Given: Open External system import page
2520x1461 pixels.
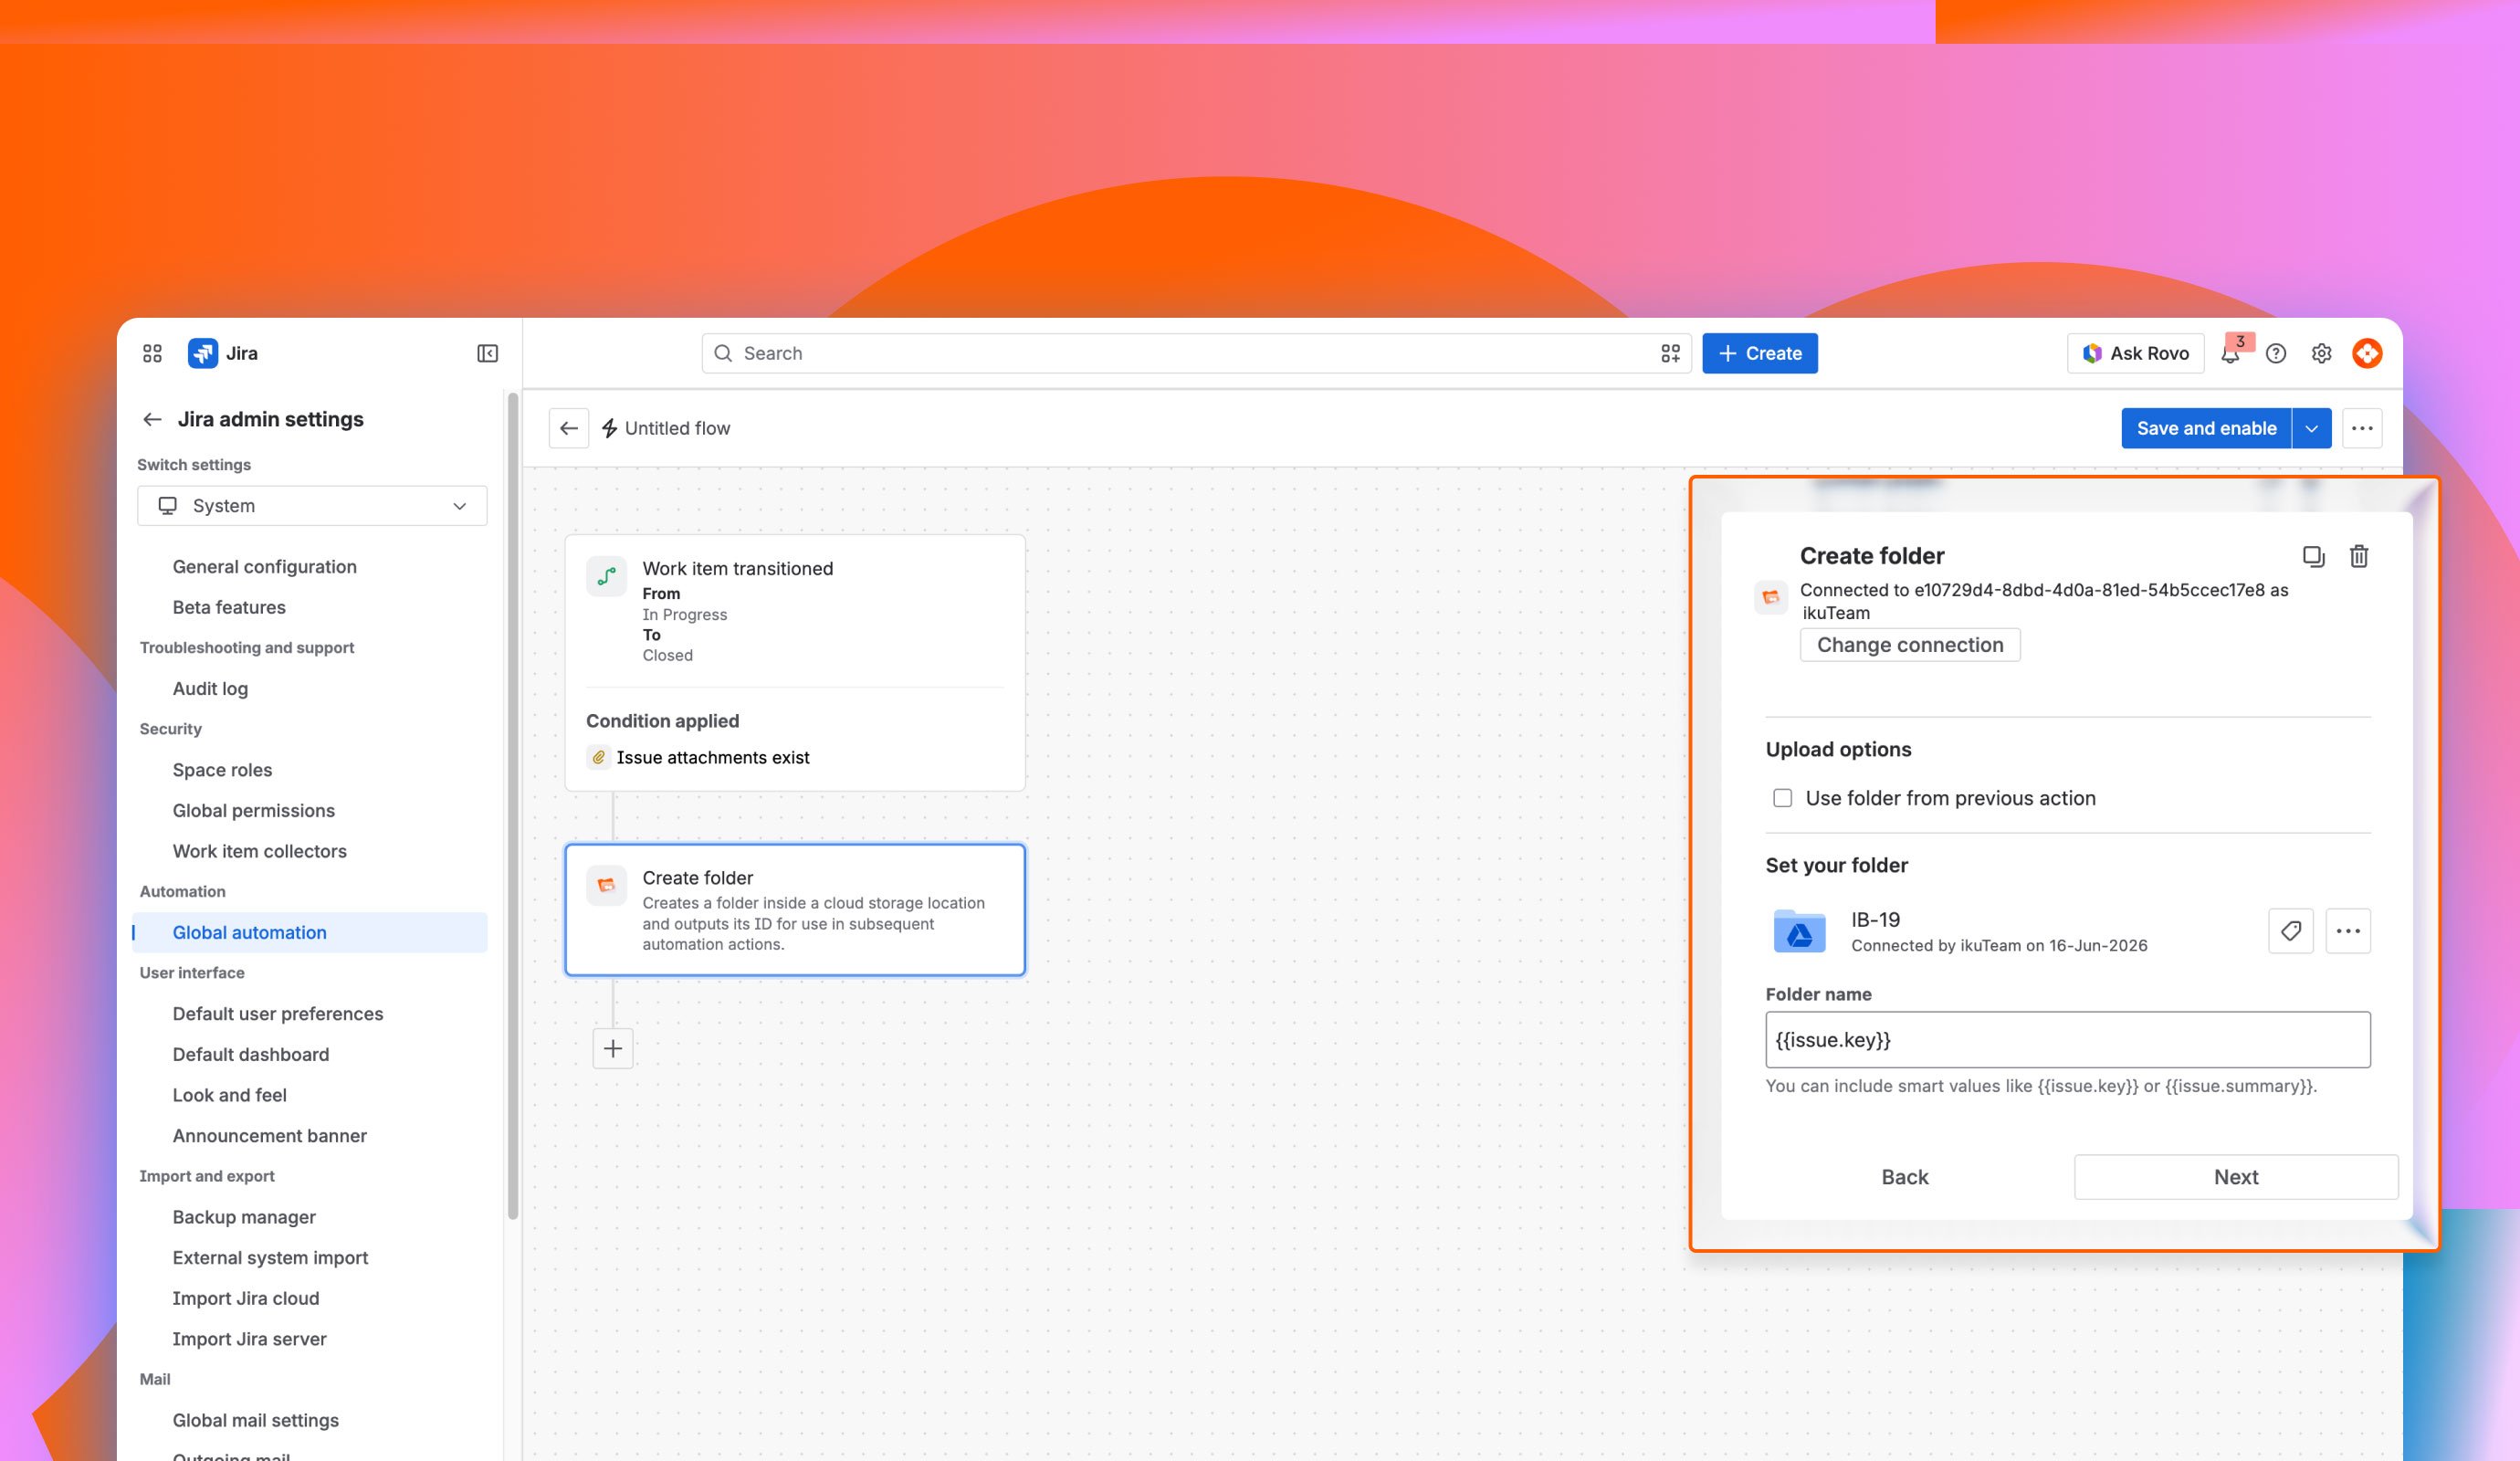Looking at the screenshot, I should tap(270, 1258).
